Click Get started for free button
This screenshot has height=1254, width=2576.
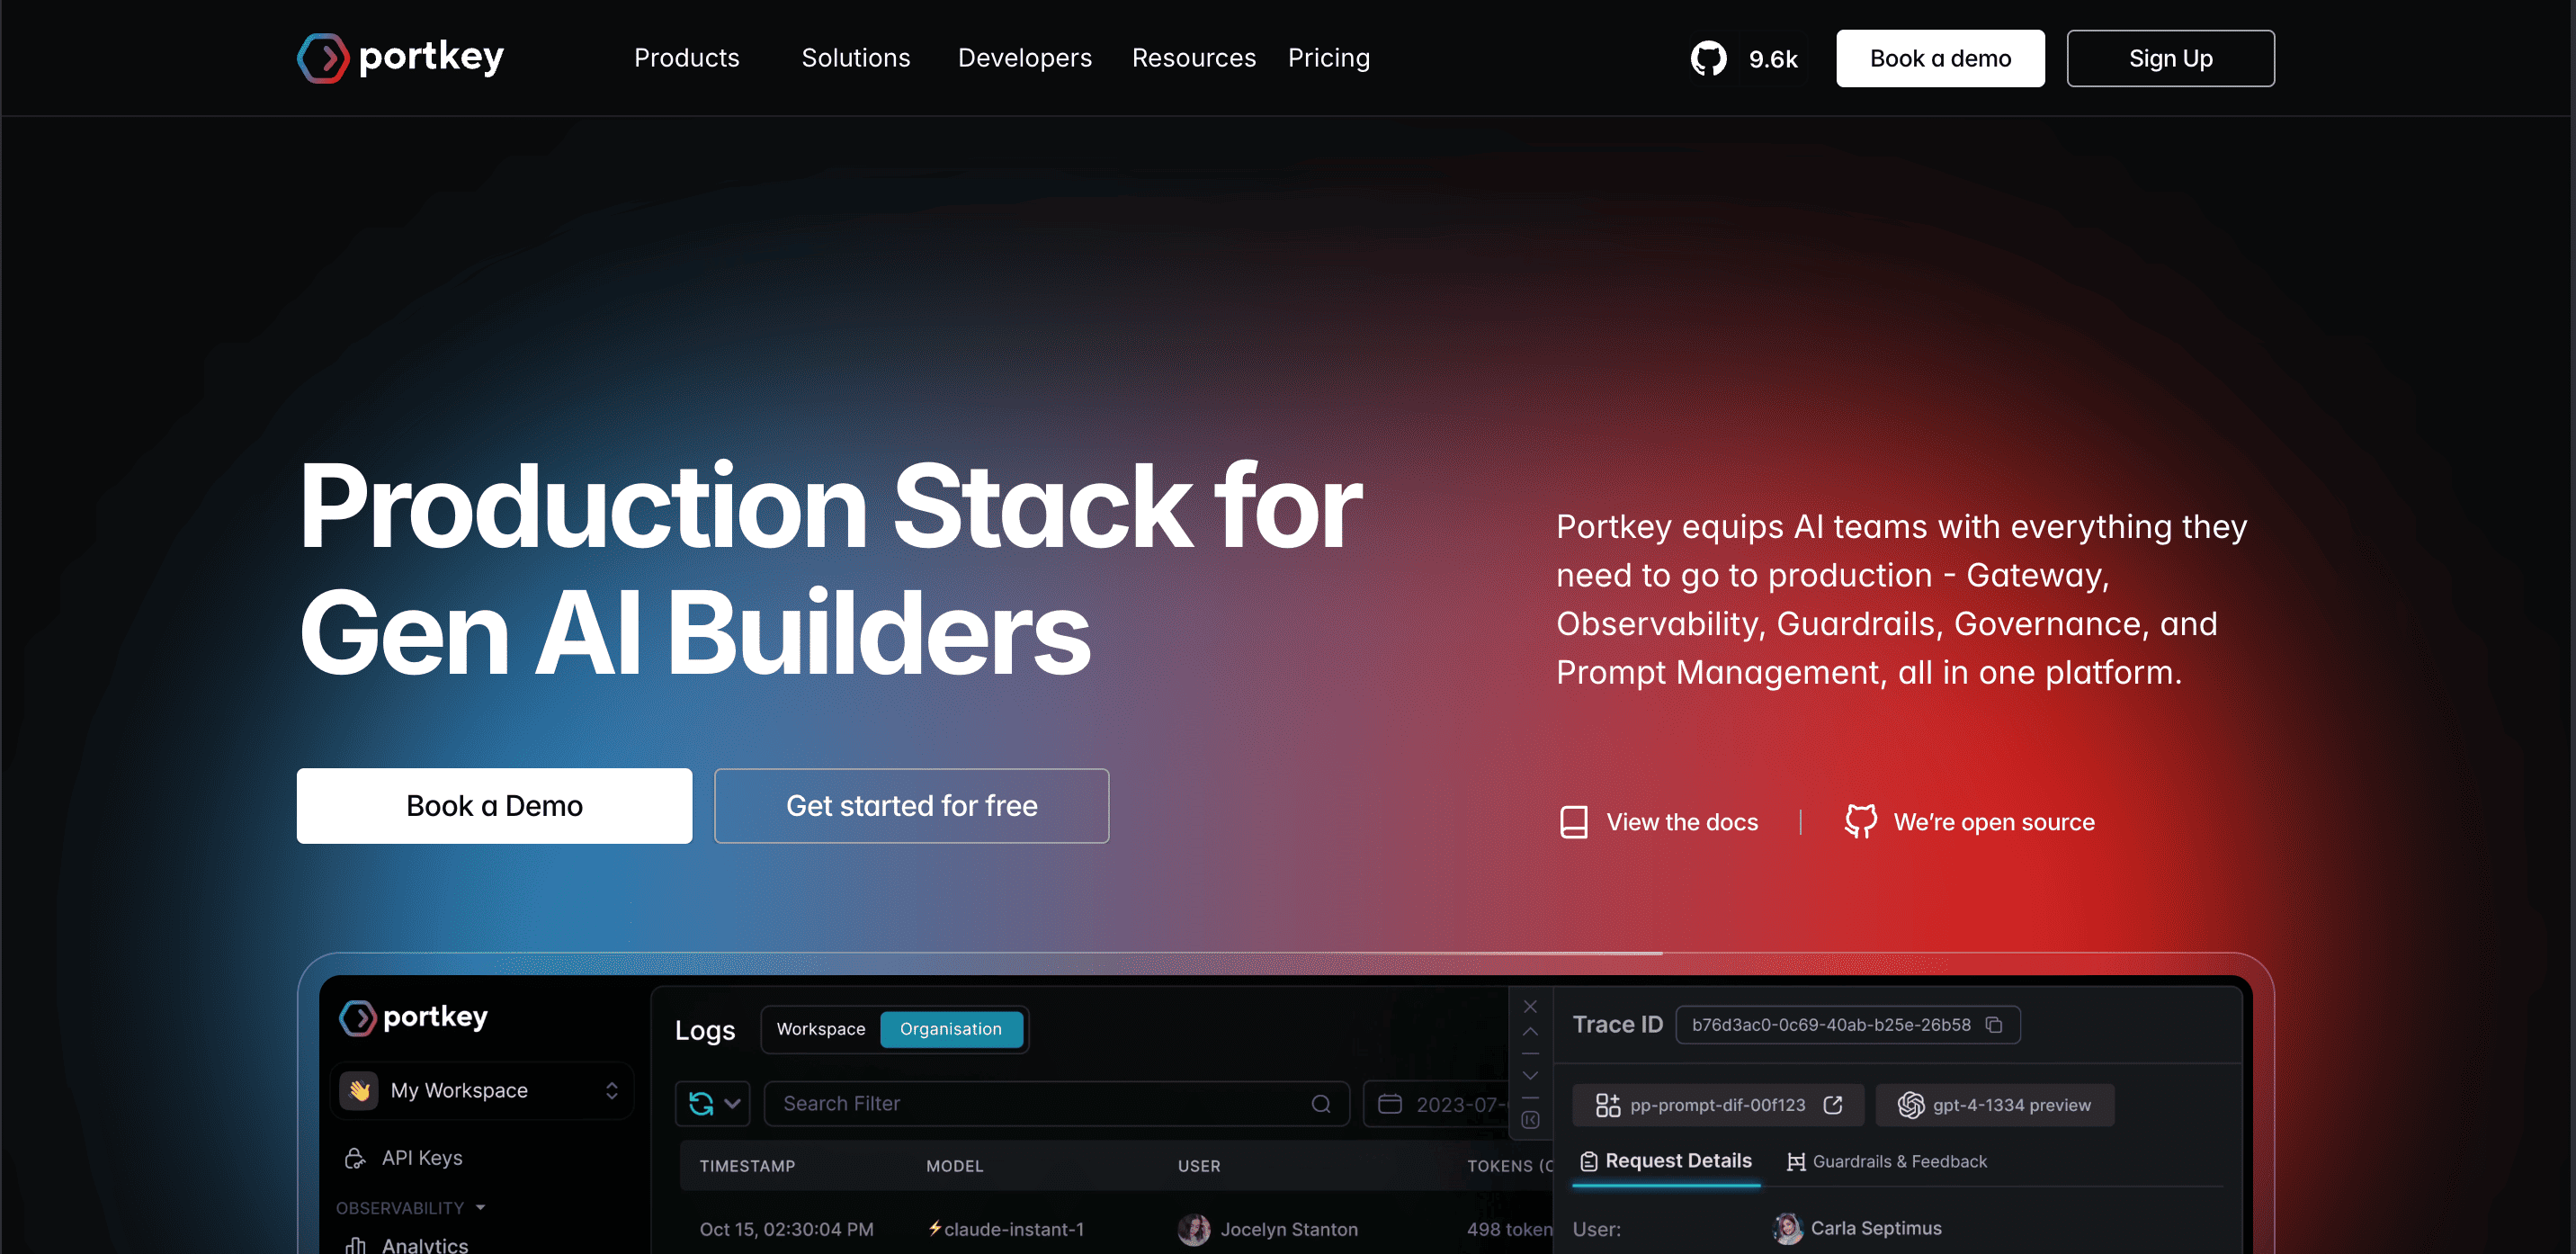point(911,805)
